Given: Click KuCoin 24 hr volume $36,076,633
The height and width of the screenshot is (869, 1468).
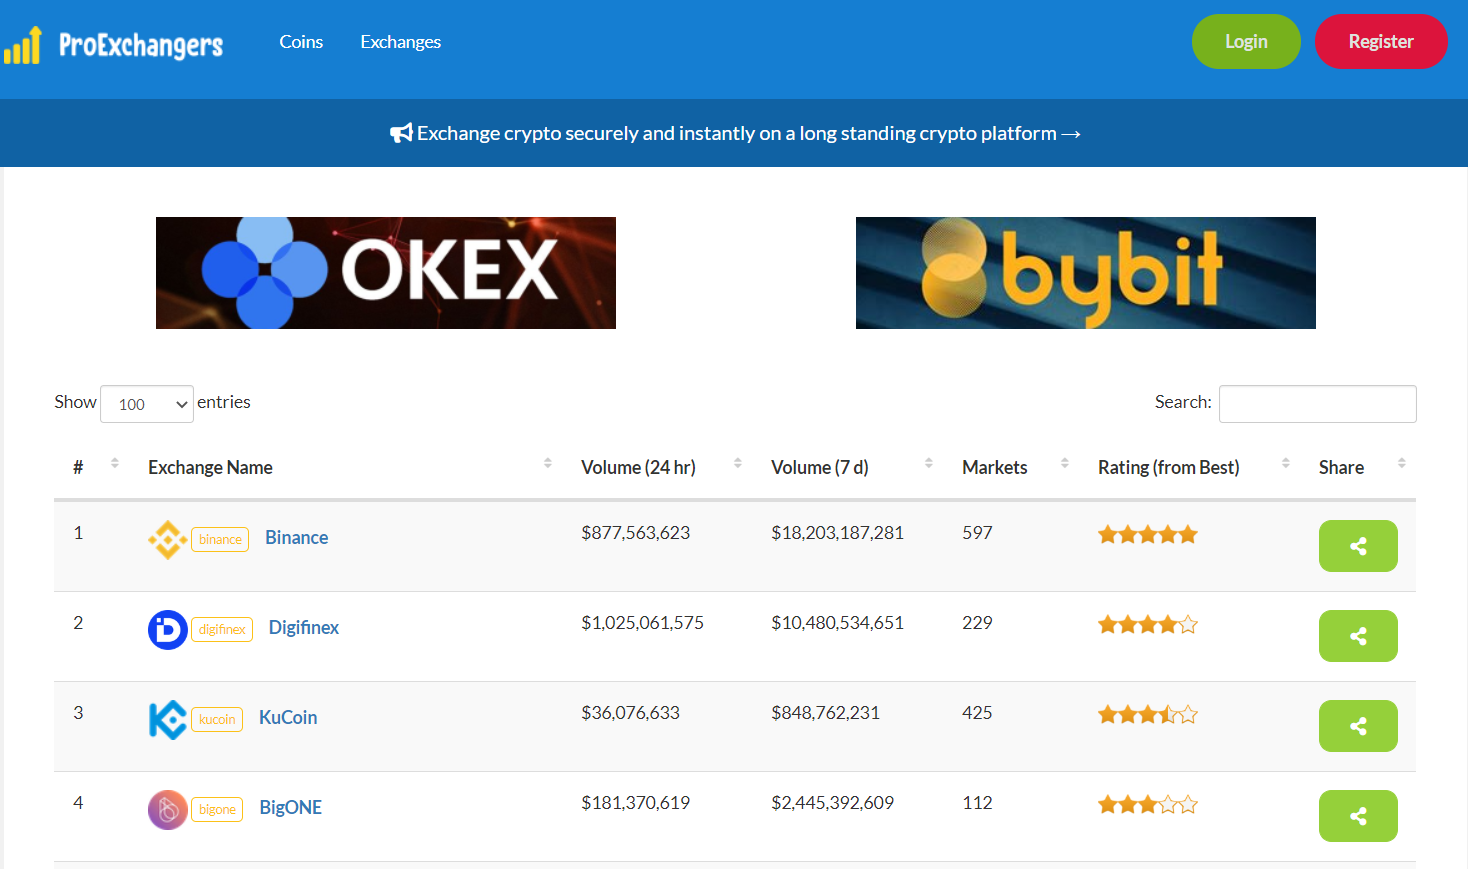Looking at the screenshot, I should coord(631,713).
